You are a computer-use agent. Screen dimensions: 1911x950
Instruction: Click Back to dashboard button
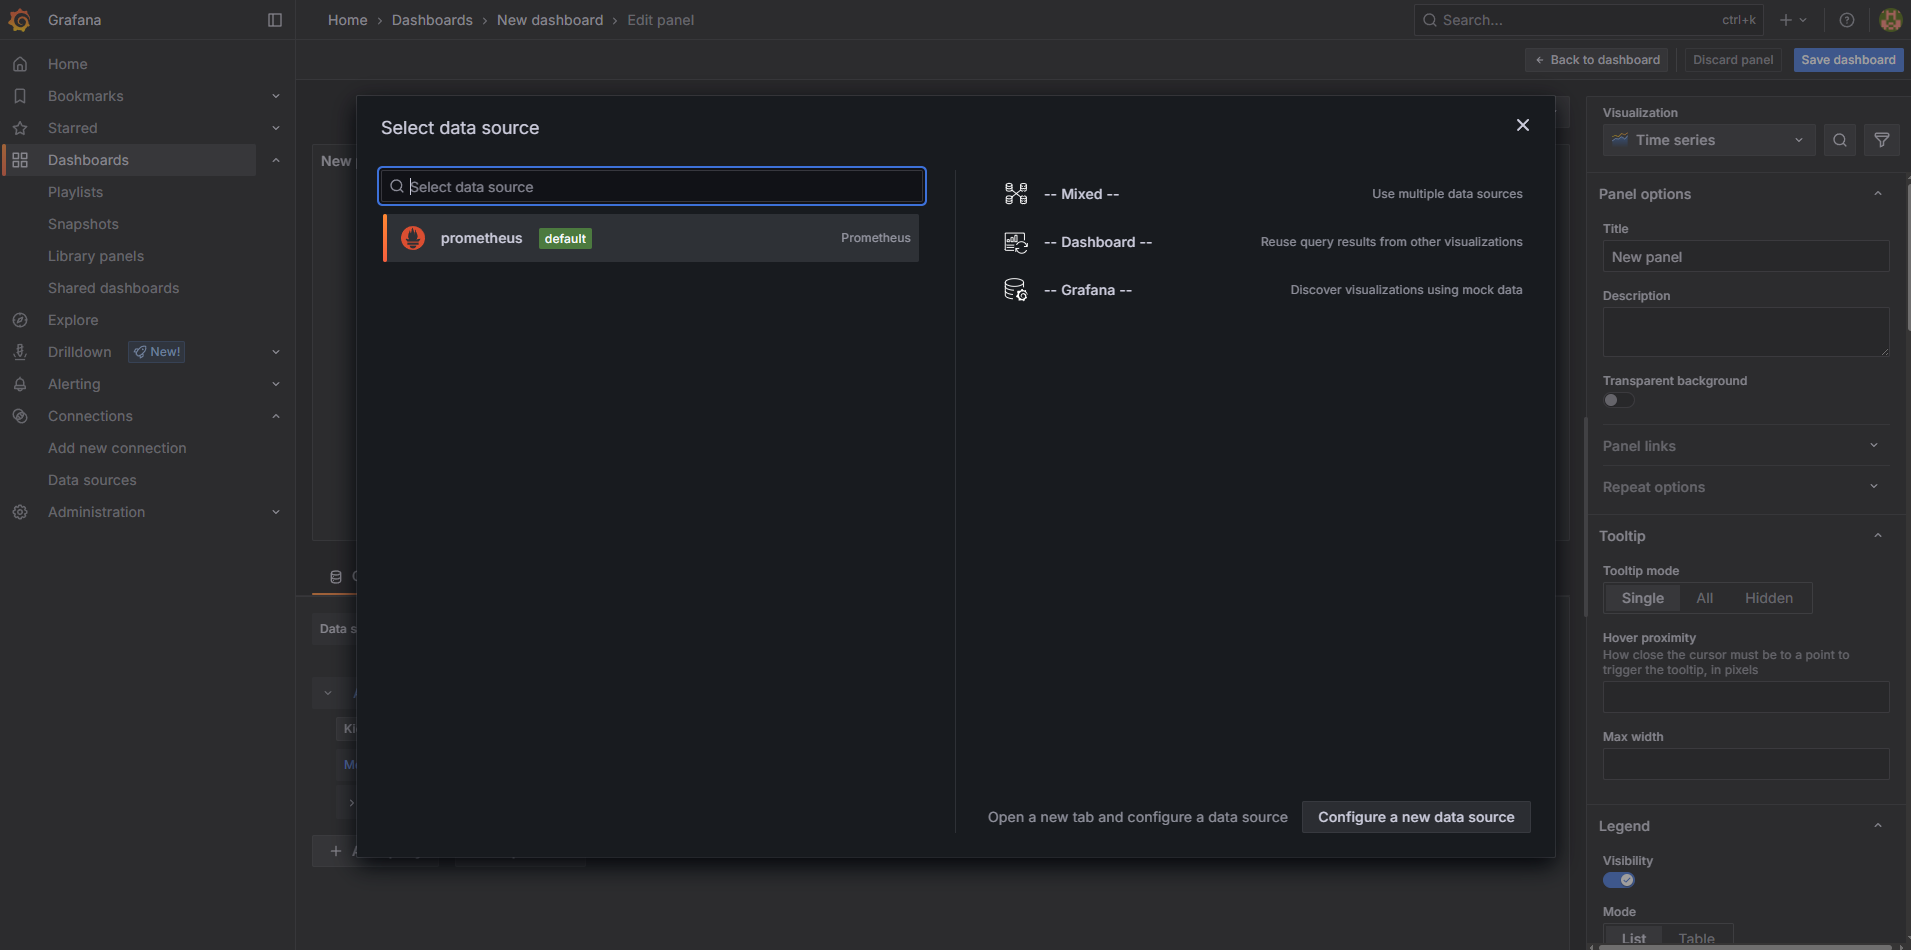1597,60
